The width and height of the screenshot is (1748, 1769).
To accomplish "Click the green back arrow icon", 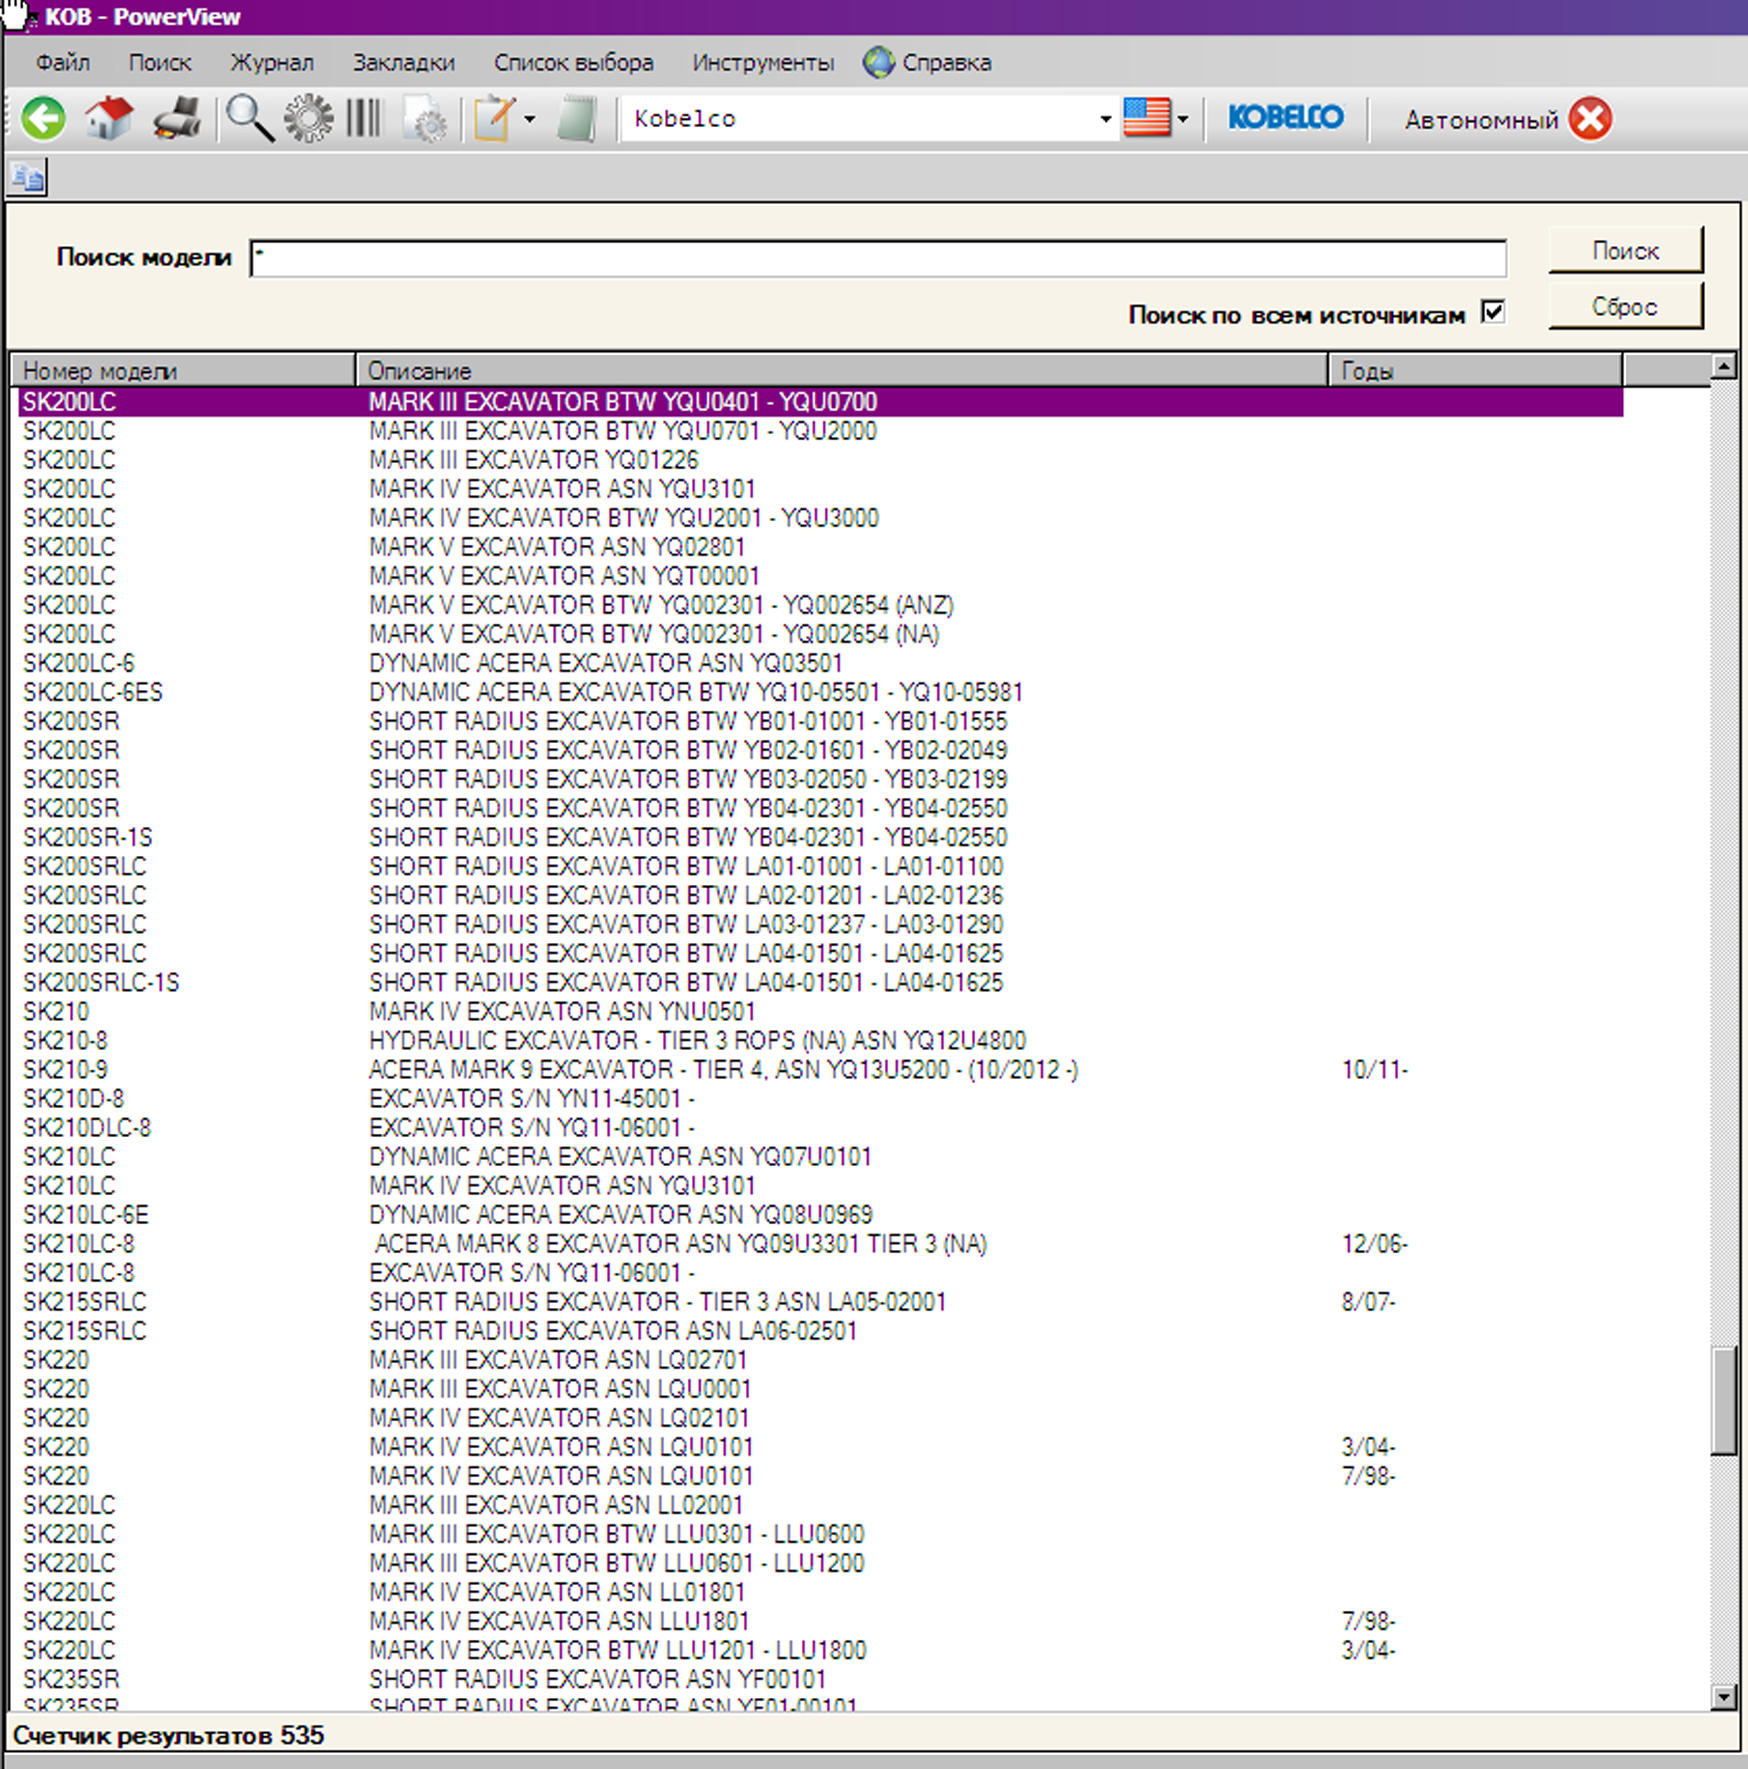I will tap(44, 119).
